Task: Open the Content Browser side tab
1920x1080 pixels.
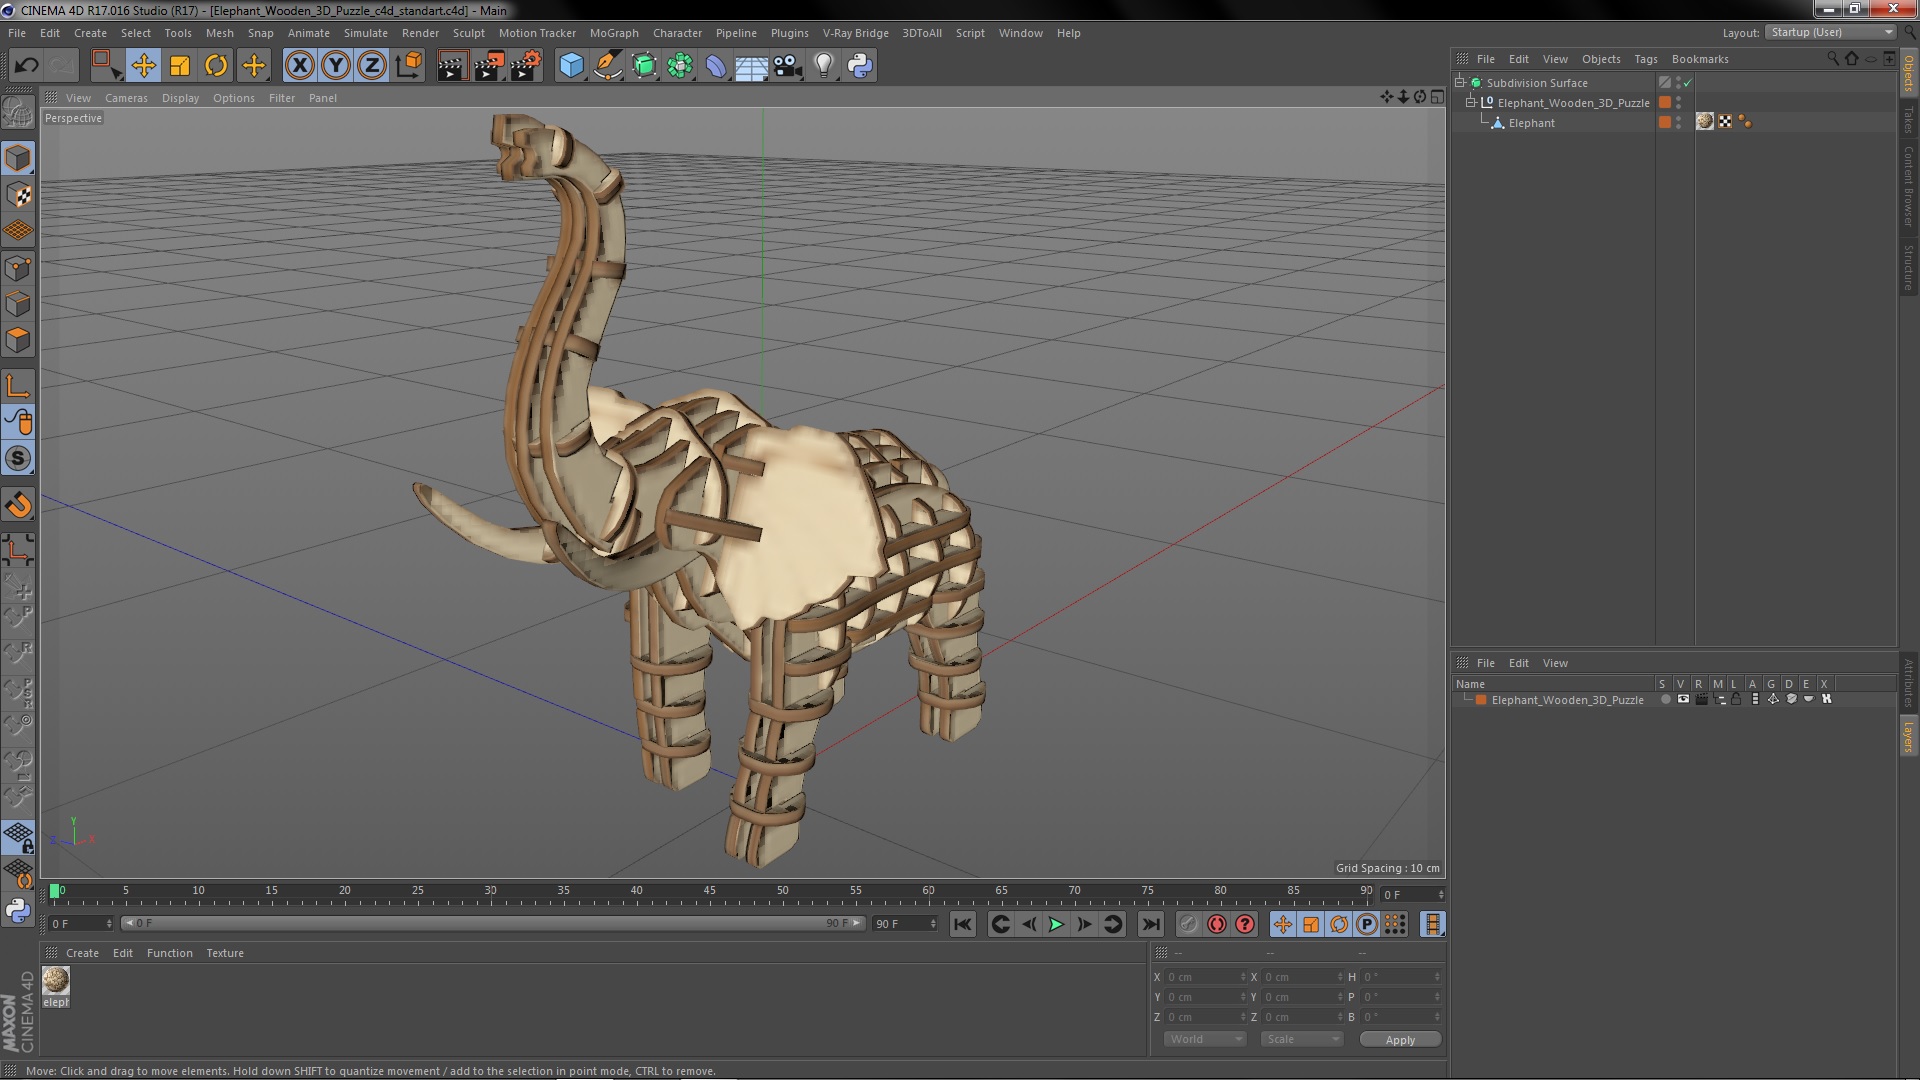Action: (1908, 186)
